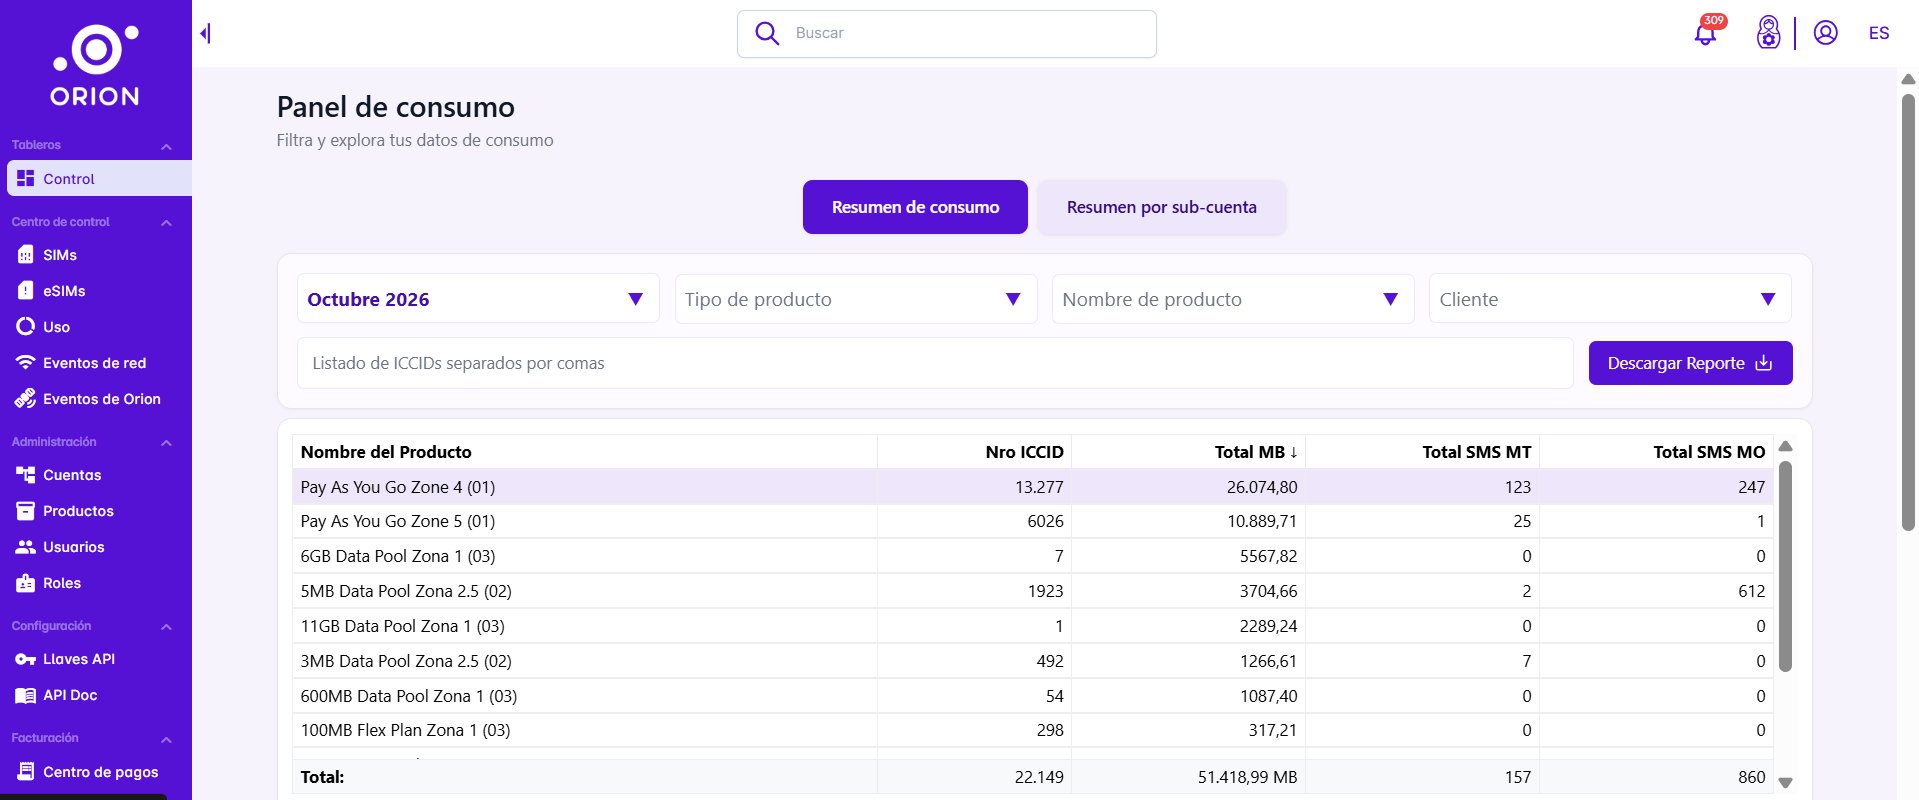Collapse the Centro de control section

tap(166, 223)
